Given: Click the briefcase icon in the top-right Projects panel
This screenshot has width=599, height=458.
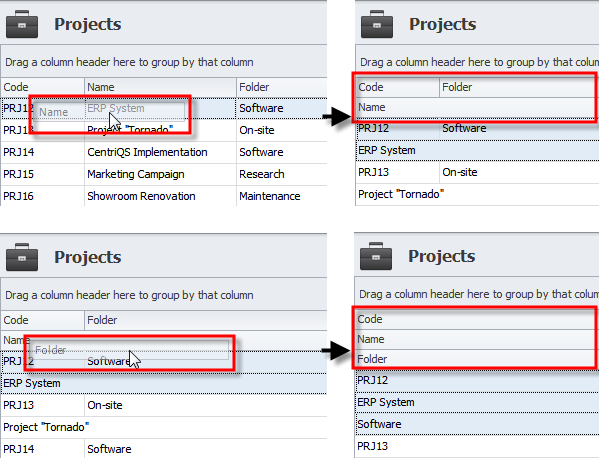Looking at the screenshot, I should [377, 24].
